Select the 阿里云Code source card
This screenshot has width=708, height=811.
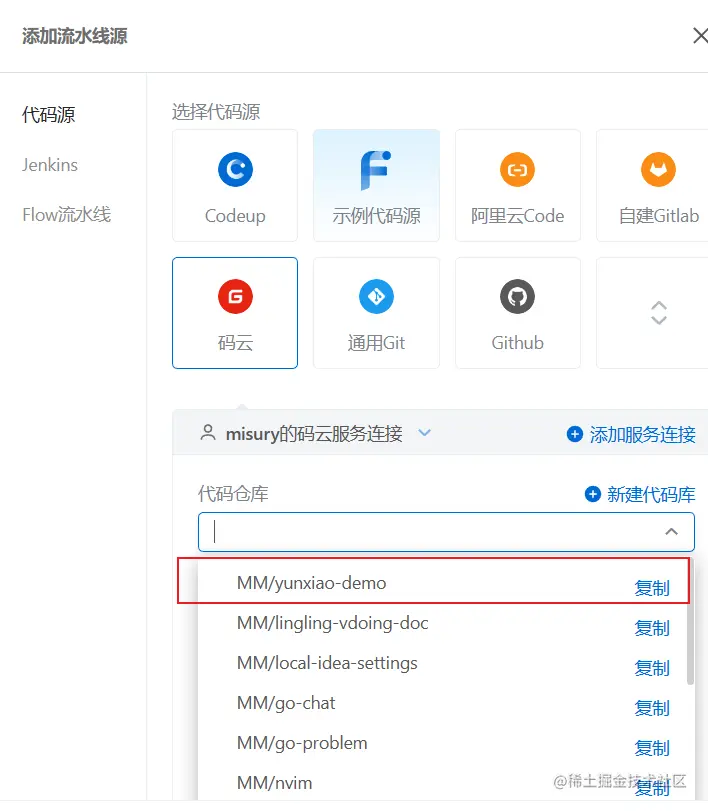coord(518,185)
